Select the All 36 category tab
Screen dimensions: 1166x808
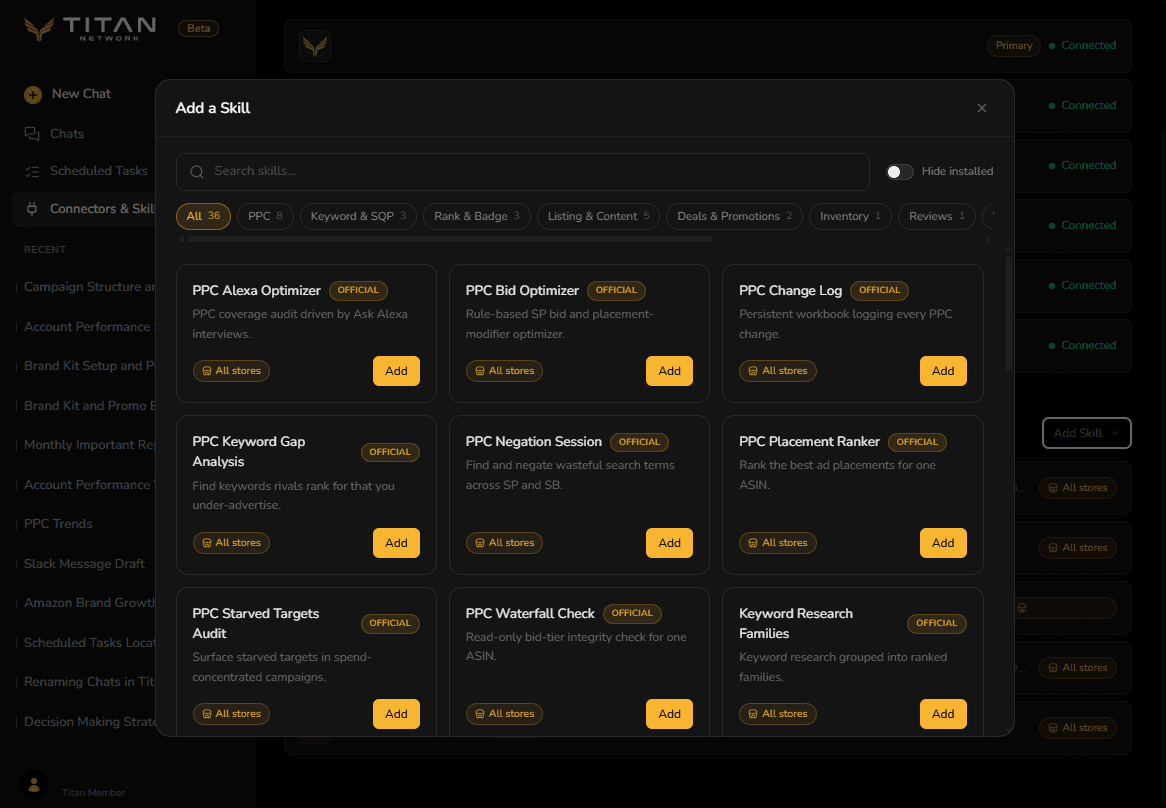click(203, 216)
